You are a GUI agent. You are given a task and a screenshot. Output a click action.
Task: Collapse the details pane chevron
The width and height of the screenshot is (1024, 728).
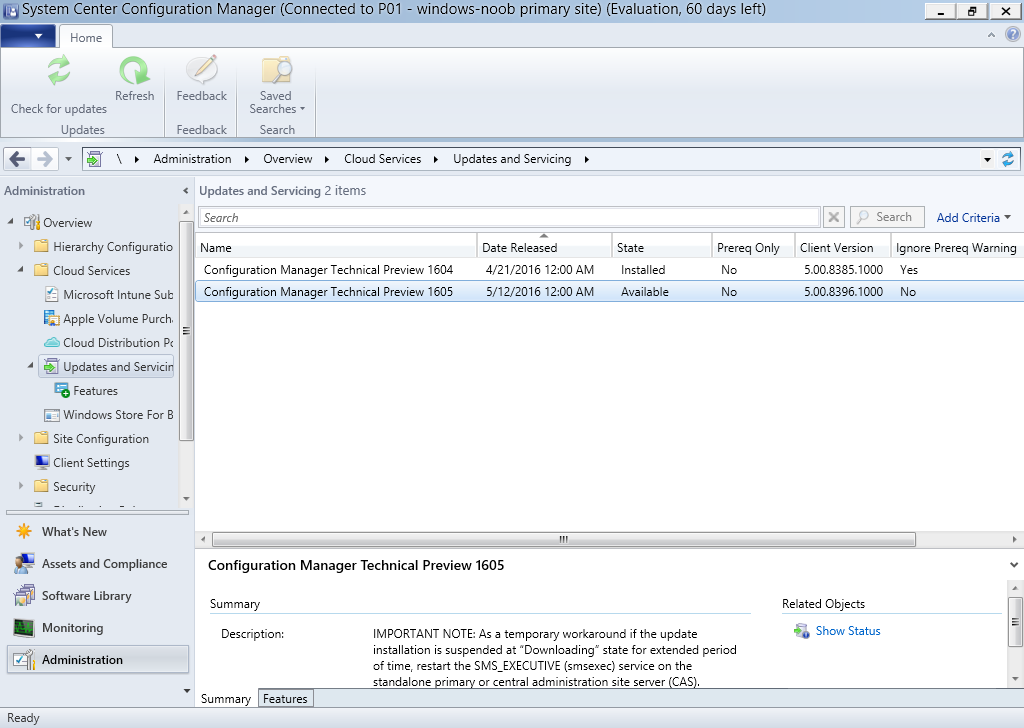(1014, 565)
